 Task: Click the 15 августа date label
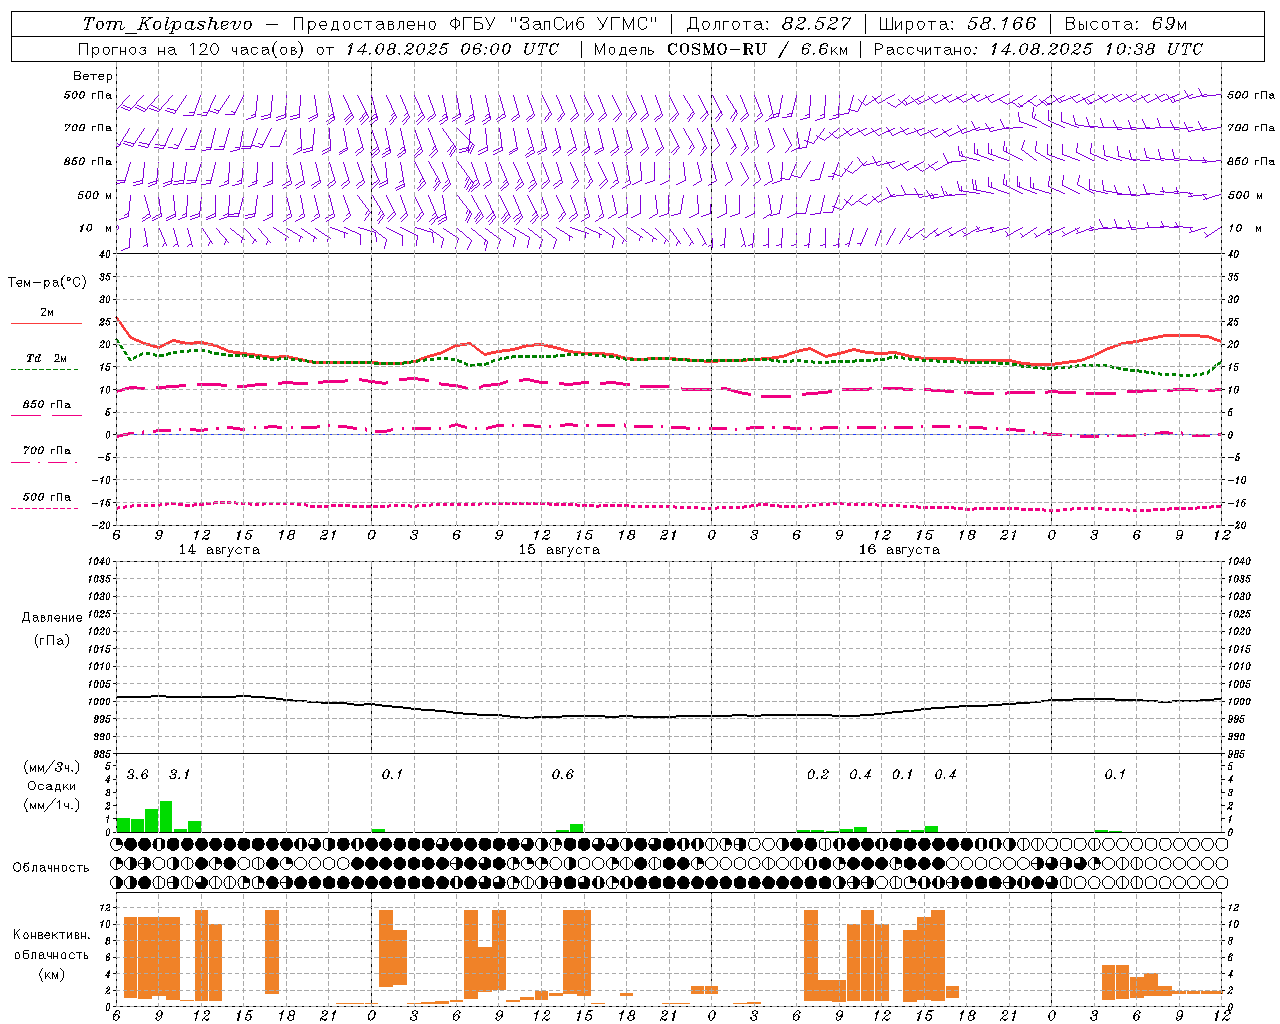coord(559,550)
